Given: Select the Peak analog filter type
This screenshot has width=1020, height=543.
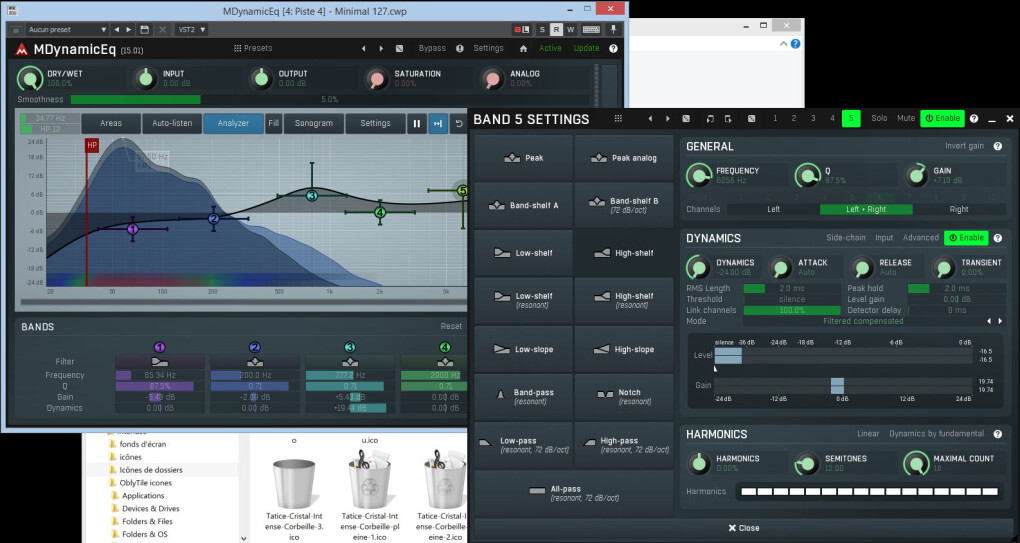Looking at the screenshot, I should pyautogui.click(x=624, y=157).
